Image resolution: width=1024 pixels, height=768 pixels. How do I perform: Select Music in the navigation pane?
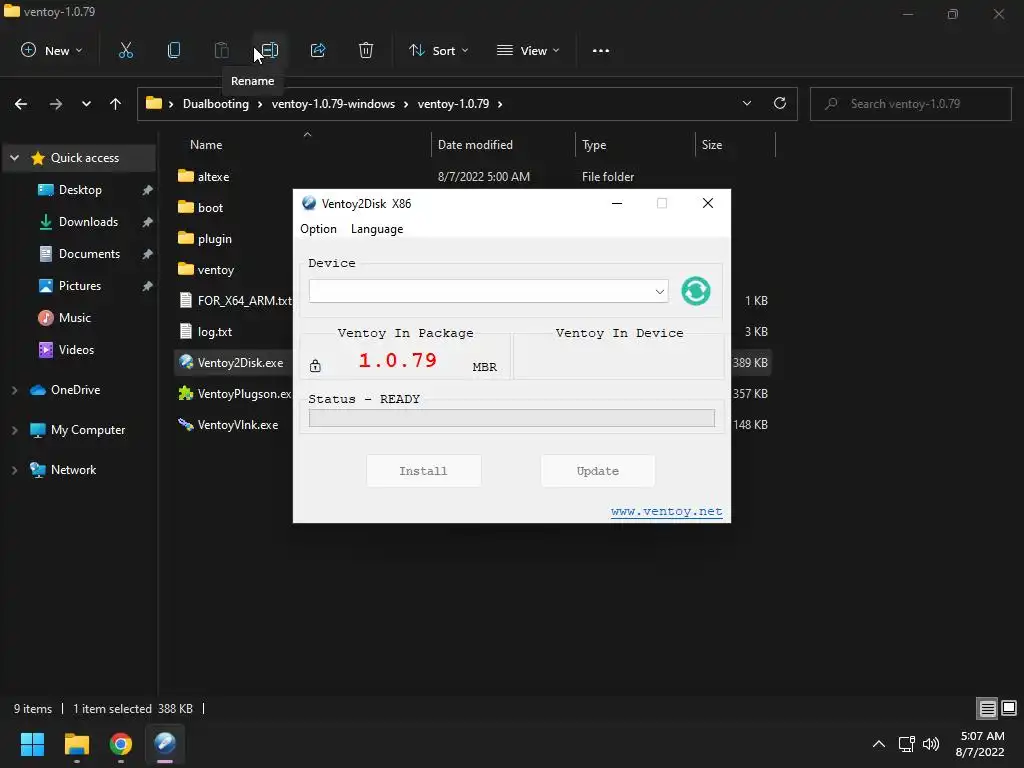pos(74,318)
